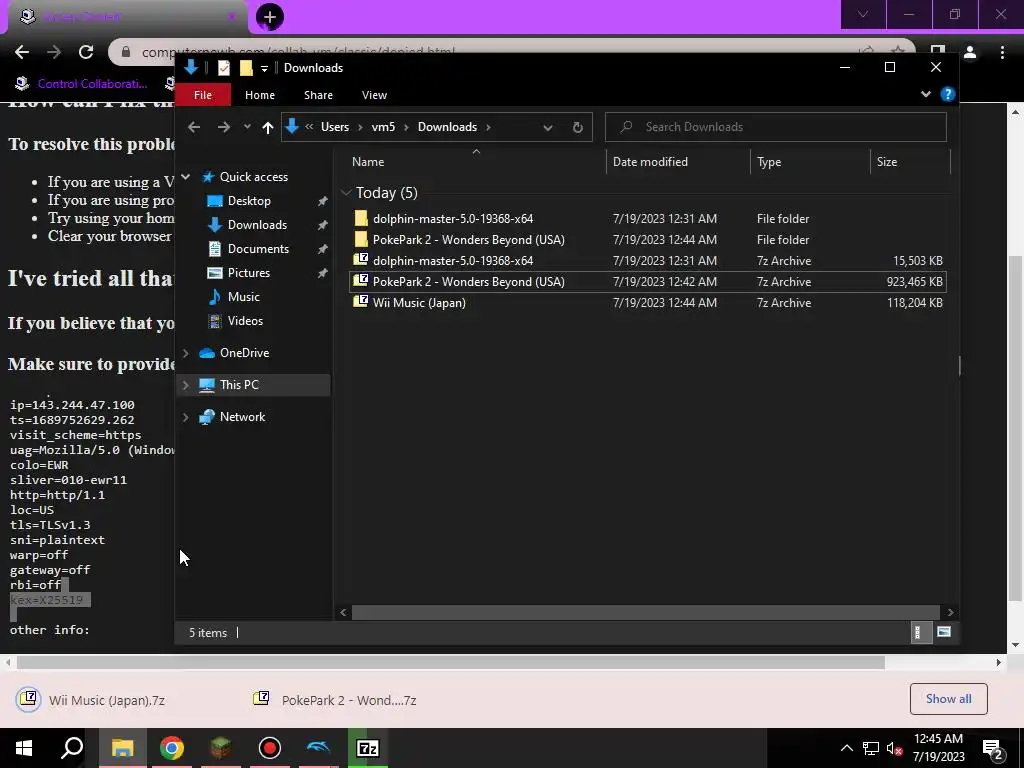Open Minecraft block taskbar icon

221,748
